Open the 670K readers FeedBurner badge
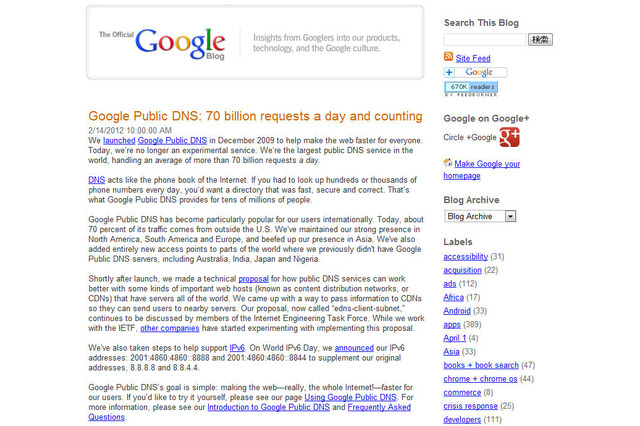 pyautogui.click(x=471, y=87)
